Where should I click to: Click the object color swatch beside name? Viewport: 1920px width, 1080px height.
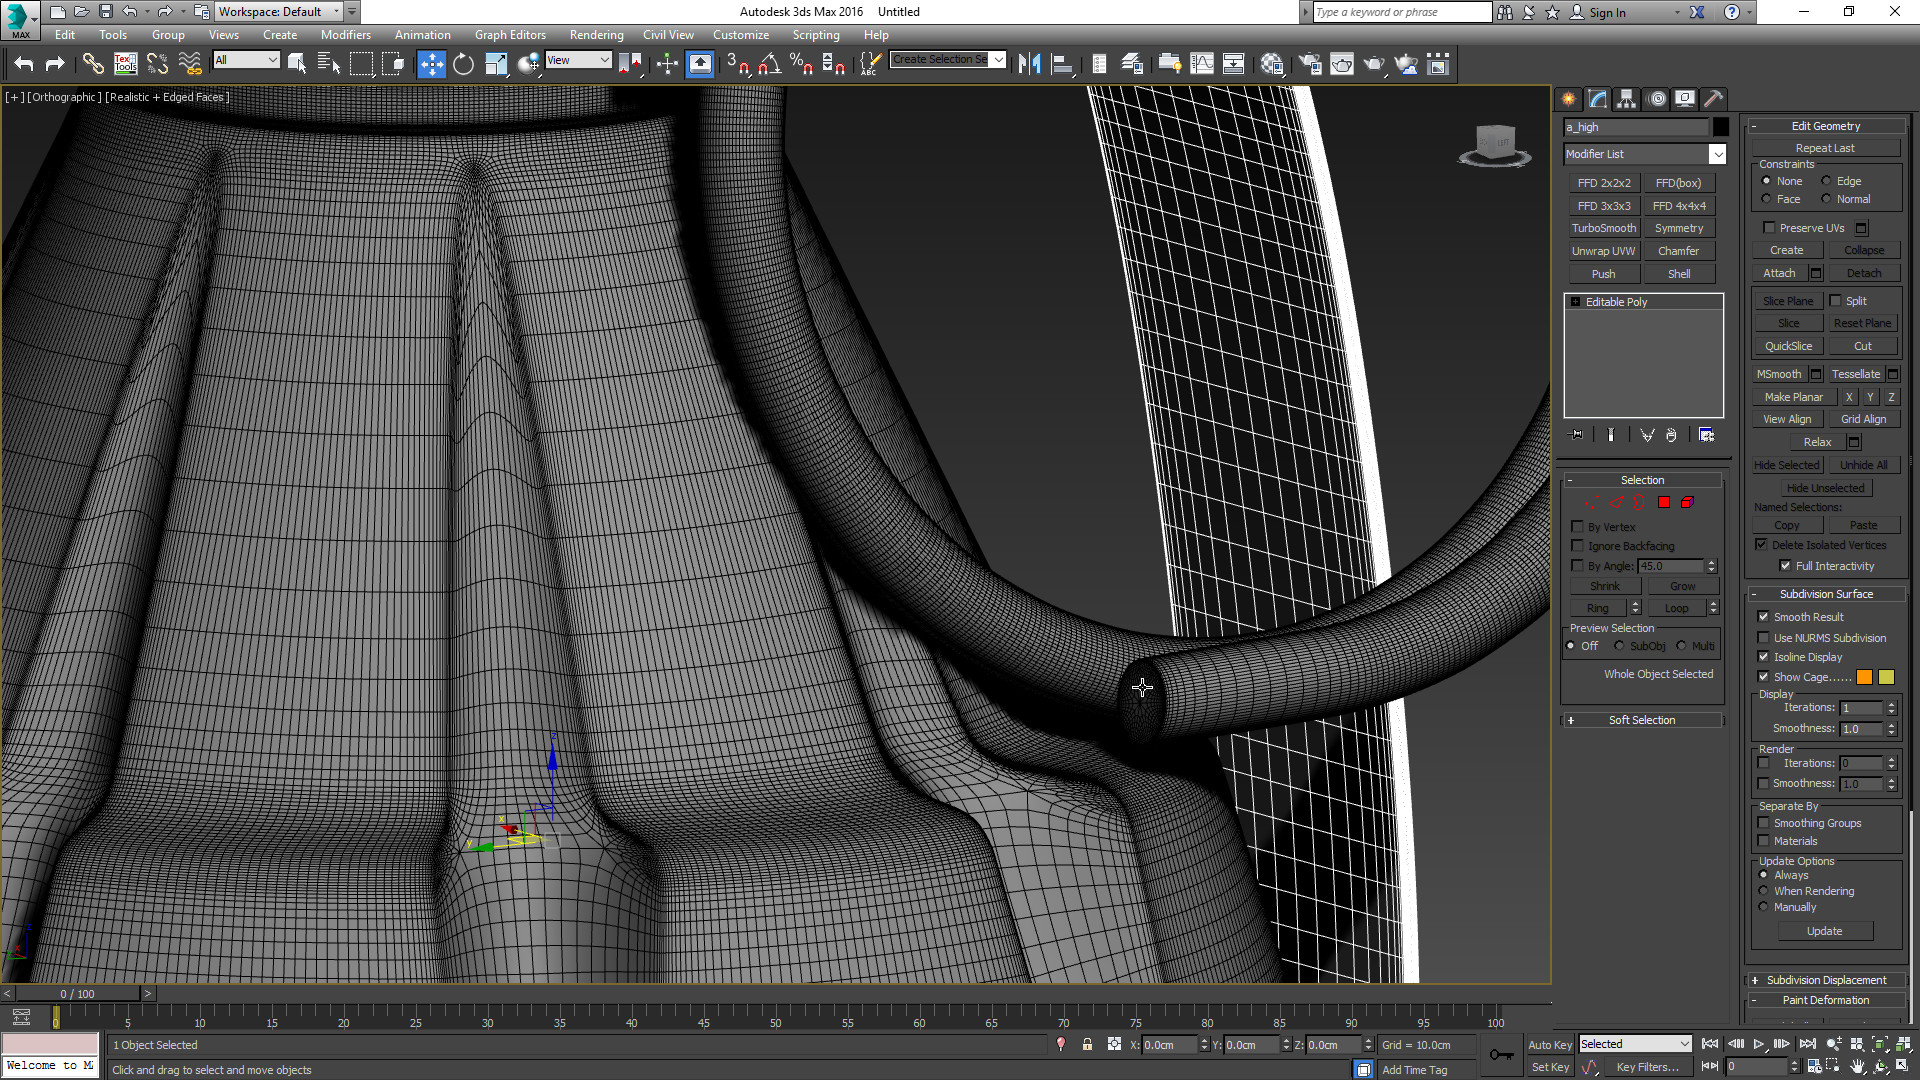(x=1720, y=127)
